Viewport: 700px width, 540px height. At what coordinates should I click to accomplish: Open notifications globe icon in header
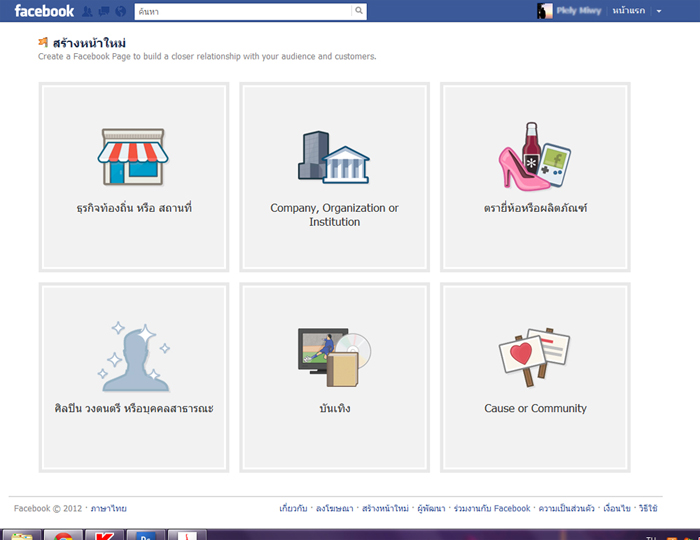click(x=121, y=12)
